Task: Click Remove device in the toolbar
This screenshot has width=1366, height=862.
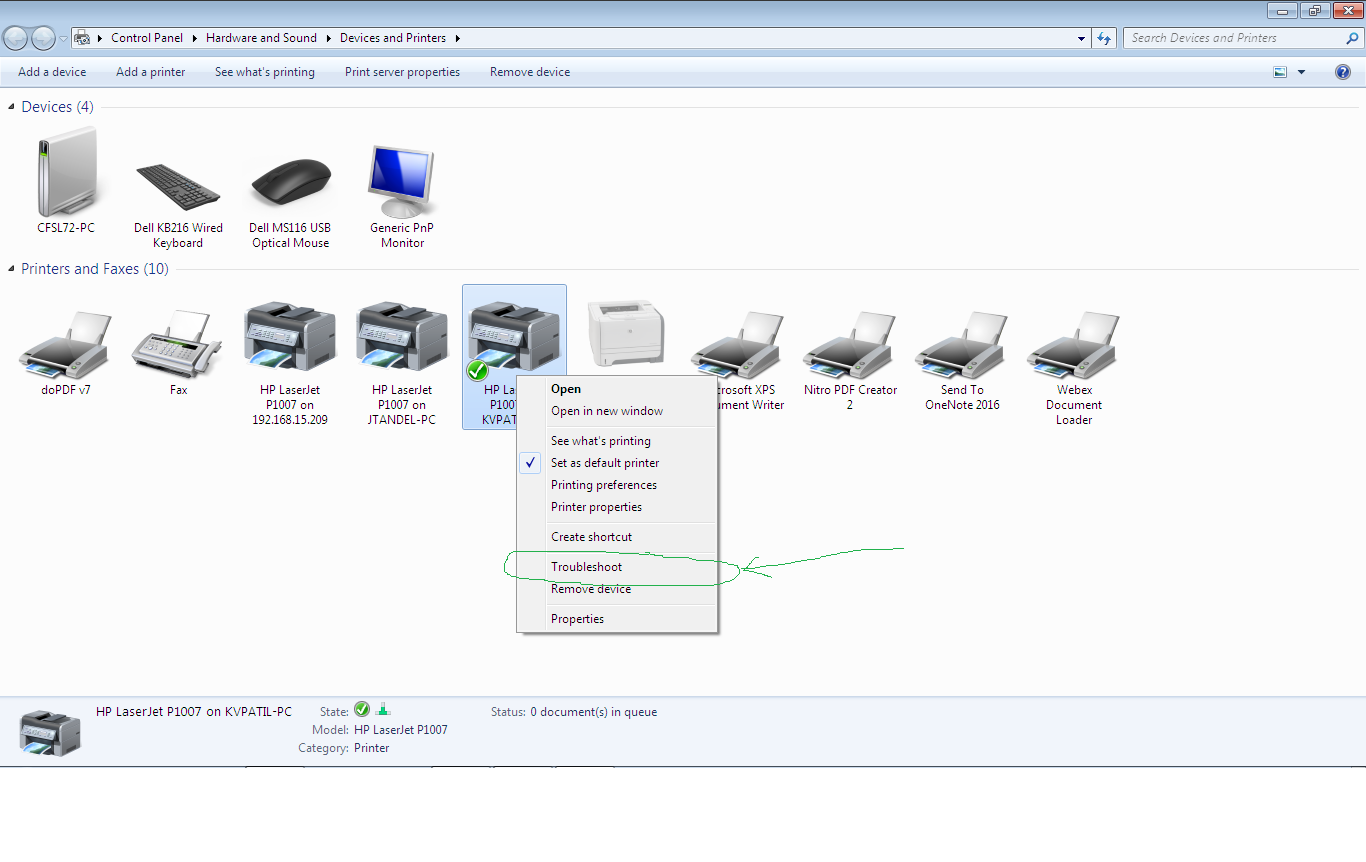Action: (x=530, y=72)
